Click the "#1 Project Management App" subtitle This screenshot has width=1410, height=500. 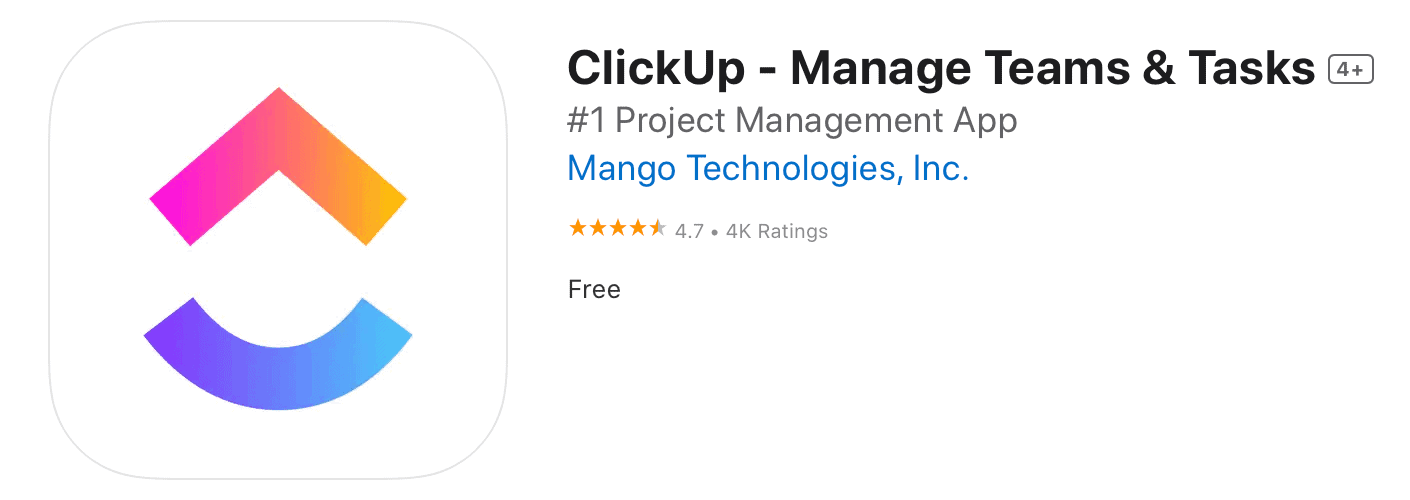tap(792, 121)
